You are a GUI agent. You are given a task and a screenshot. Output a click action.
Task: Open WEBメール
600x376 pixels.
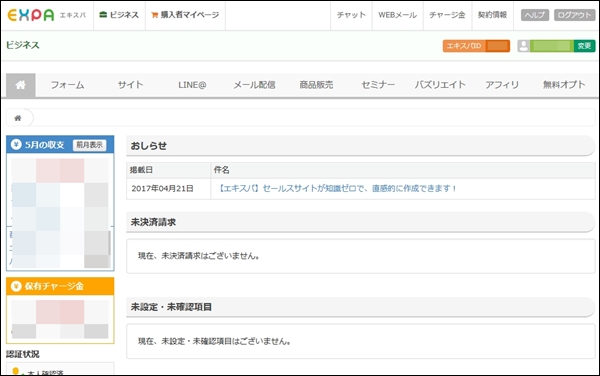click(x=398, y=15)
